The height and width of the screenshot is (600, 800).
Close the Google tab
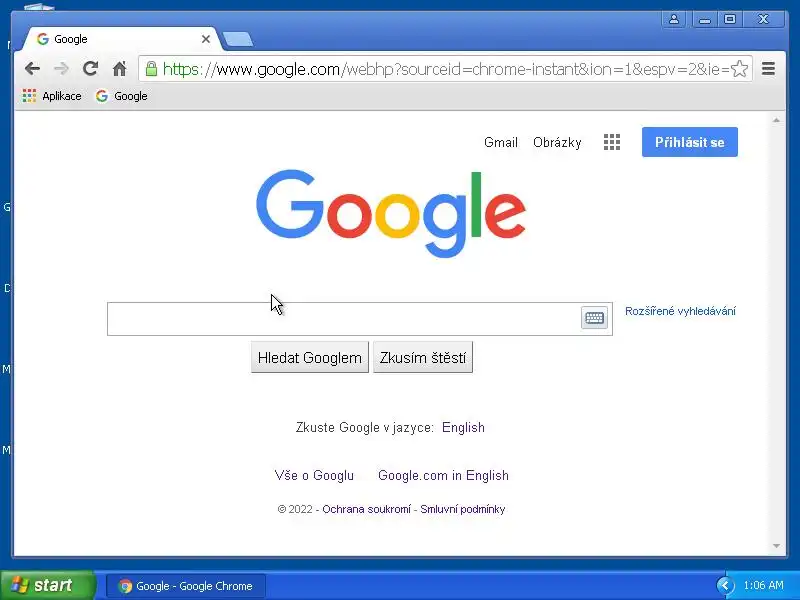tap(206, 39)
